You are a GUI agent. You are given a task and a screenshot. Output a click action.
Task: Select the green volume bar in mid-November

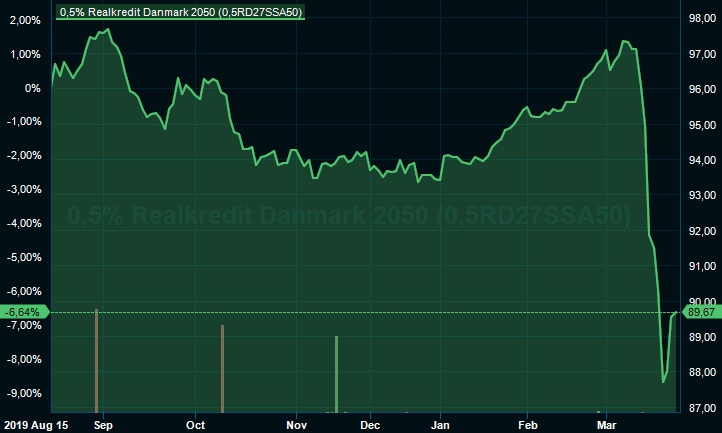336,373
